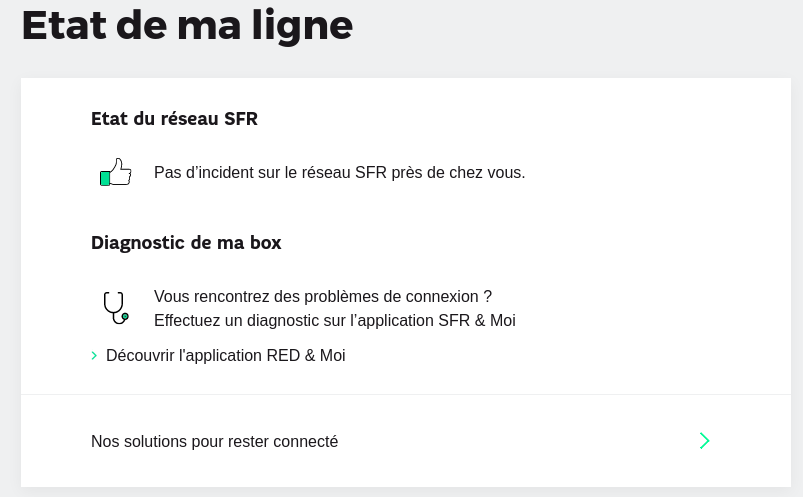
Task: Click the words SFR & Moi in the diagnostic text
Action: tap(477, 321)
